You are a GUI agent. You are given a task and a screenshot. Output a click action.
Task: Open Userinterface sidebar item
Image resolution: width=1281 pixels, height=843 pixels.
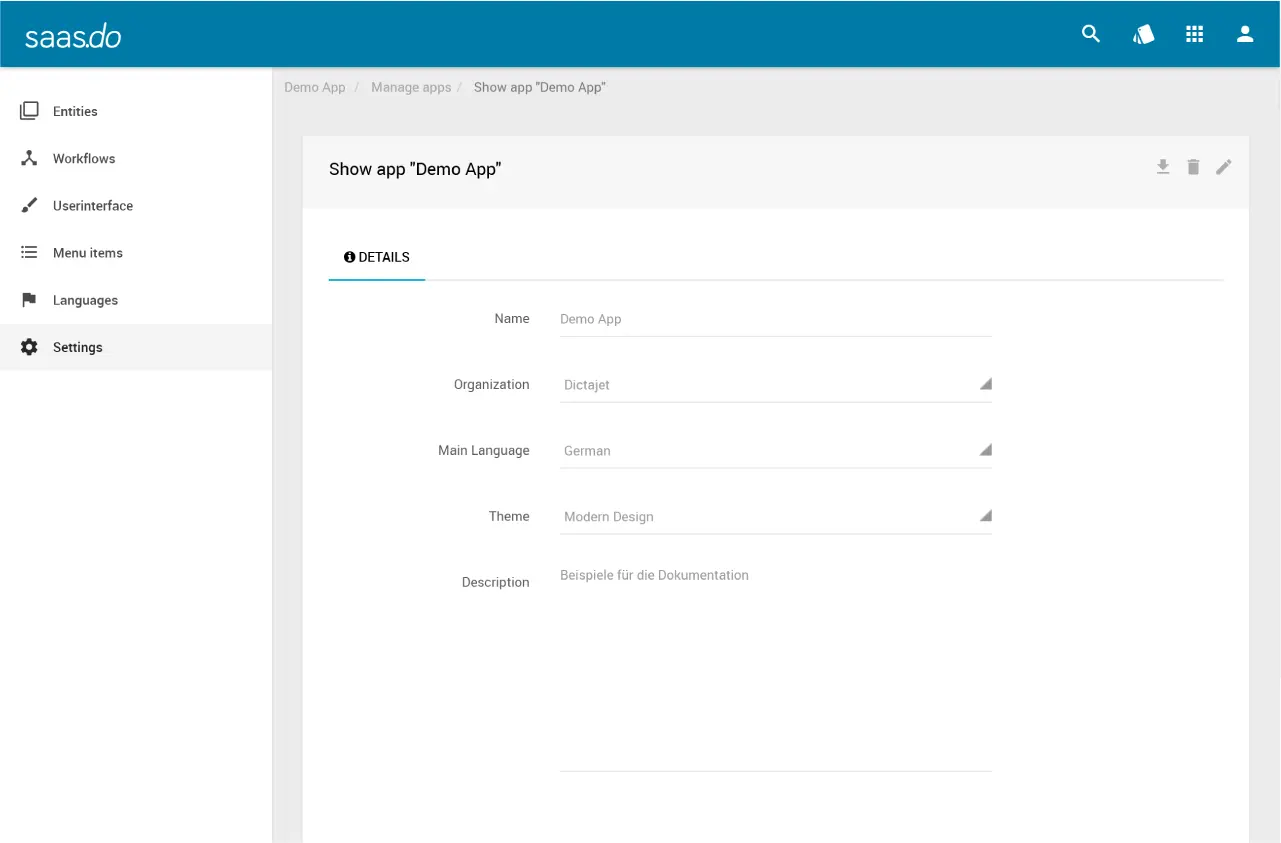click(92, 205)
